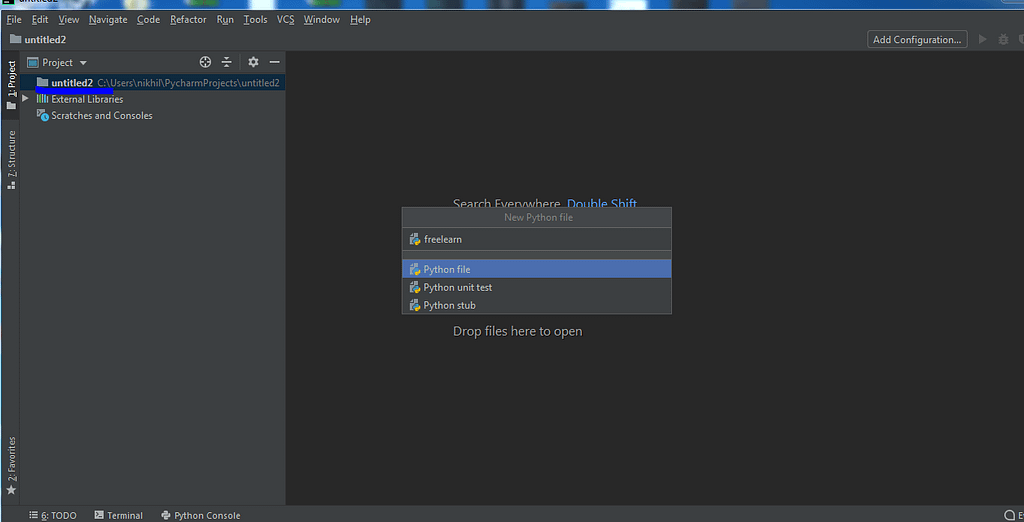
Task: Select the untitled2 project root row
Action: pos(153,82)
